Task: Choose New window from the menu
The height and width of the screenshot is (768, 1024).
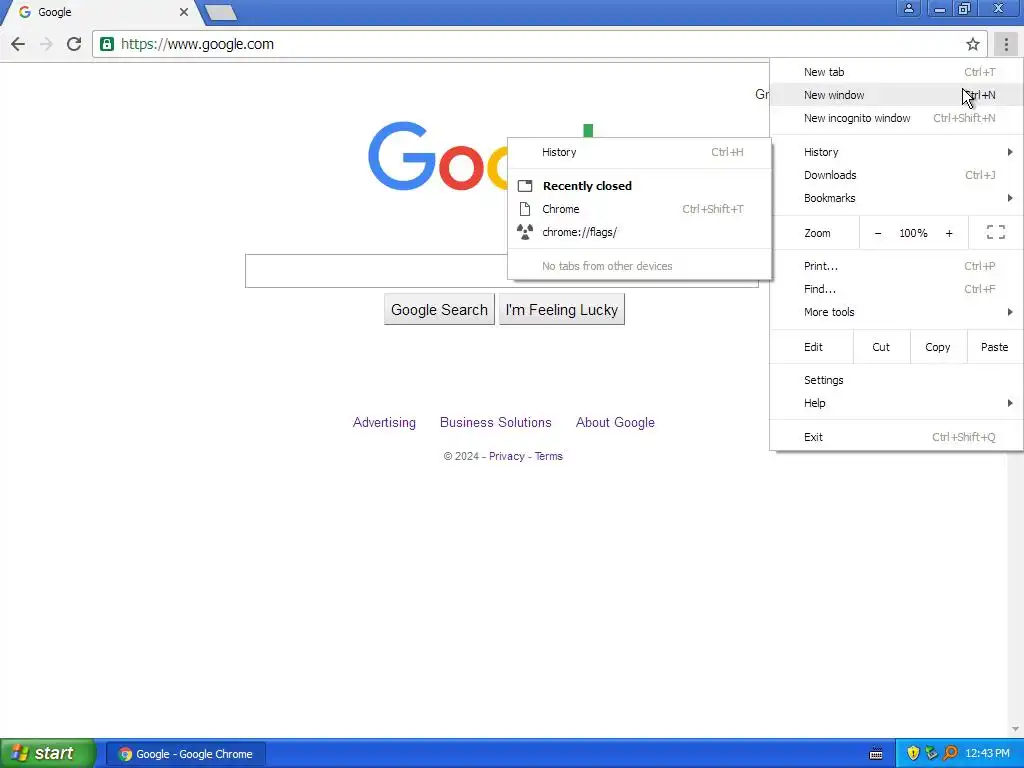Action: pos(896,95)
